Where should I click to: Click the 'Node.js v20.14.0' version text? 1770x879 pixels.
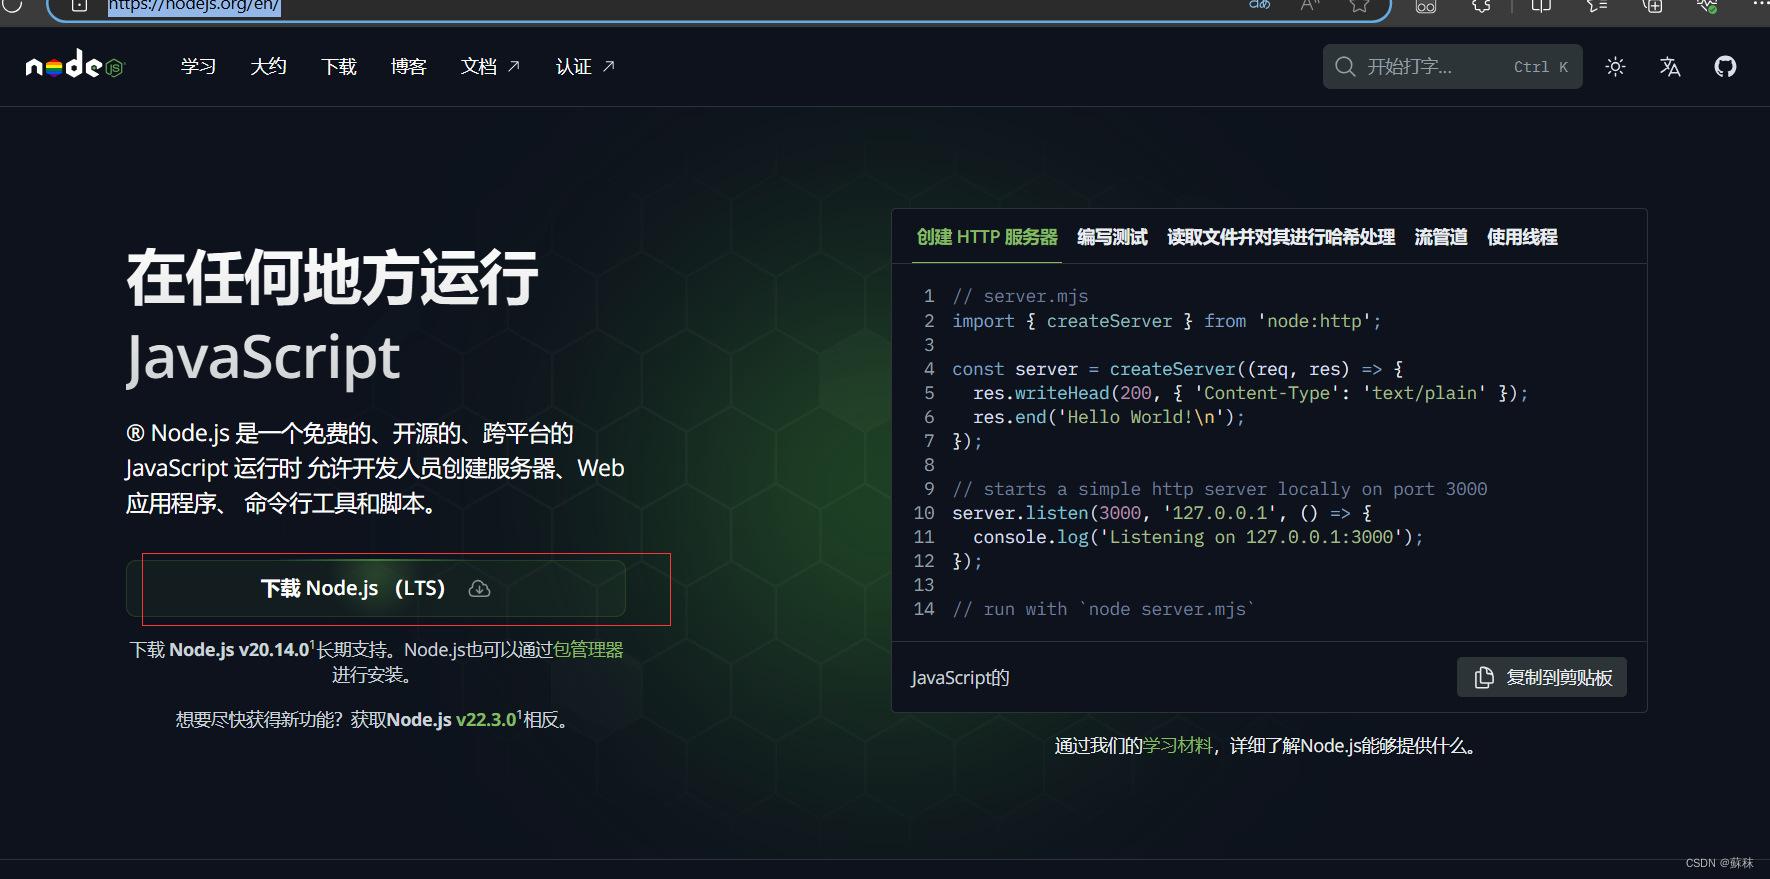click(x=239, y=650)
